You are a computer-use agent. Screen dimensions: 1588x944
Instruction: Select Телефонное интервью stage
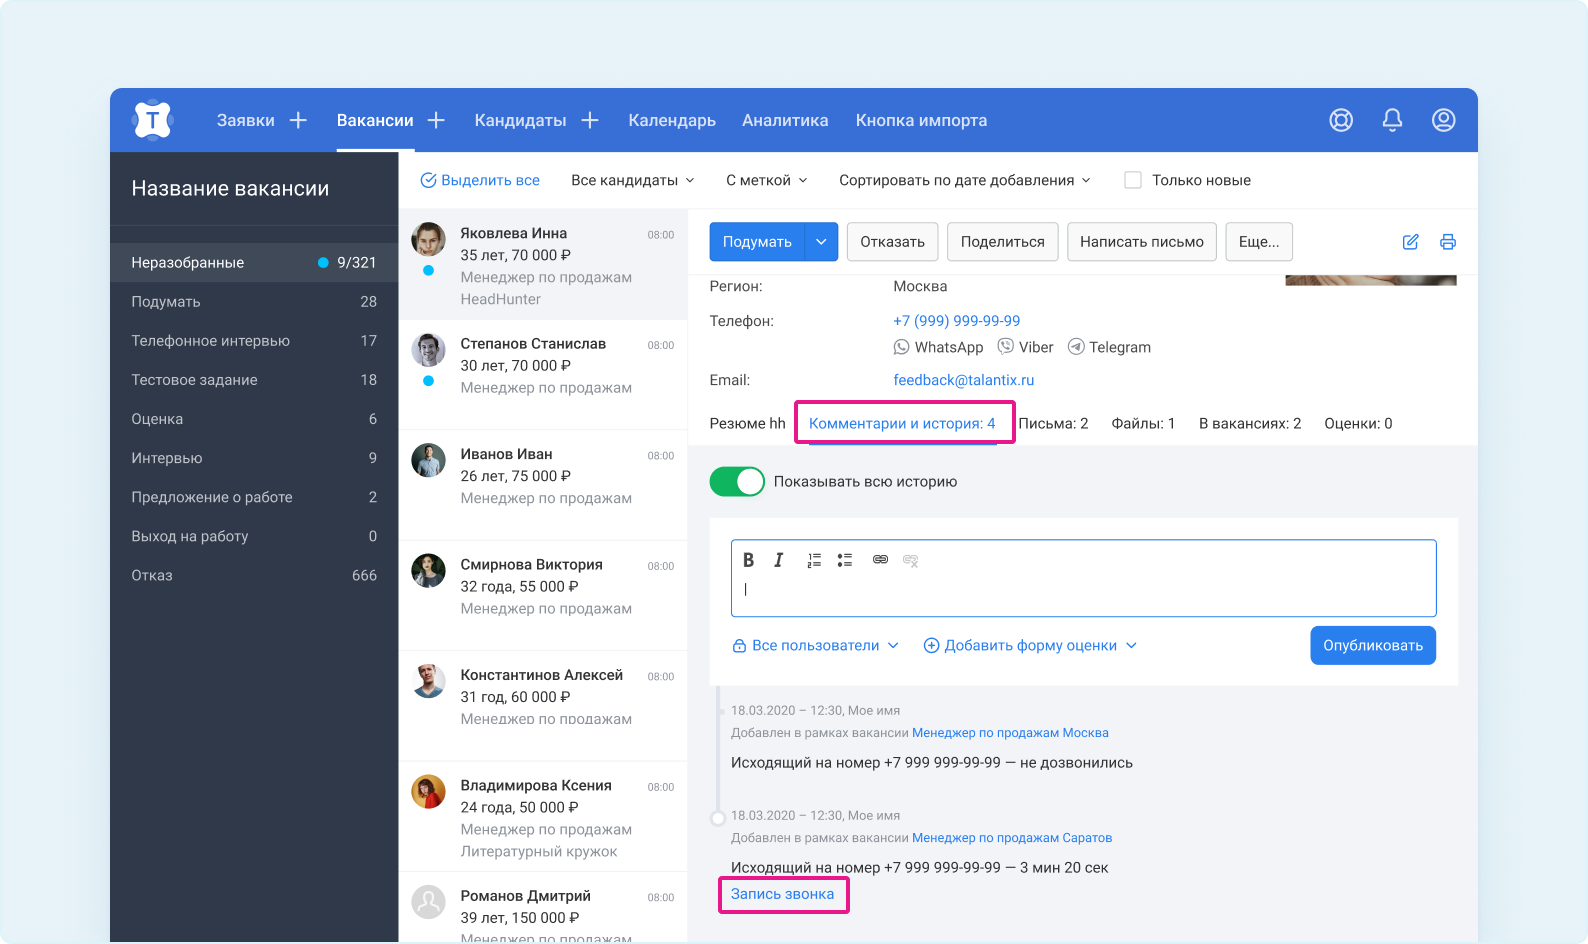[254, 341]
